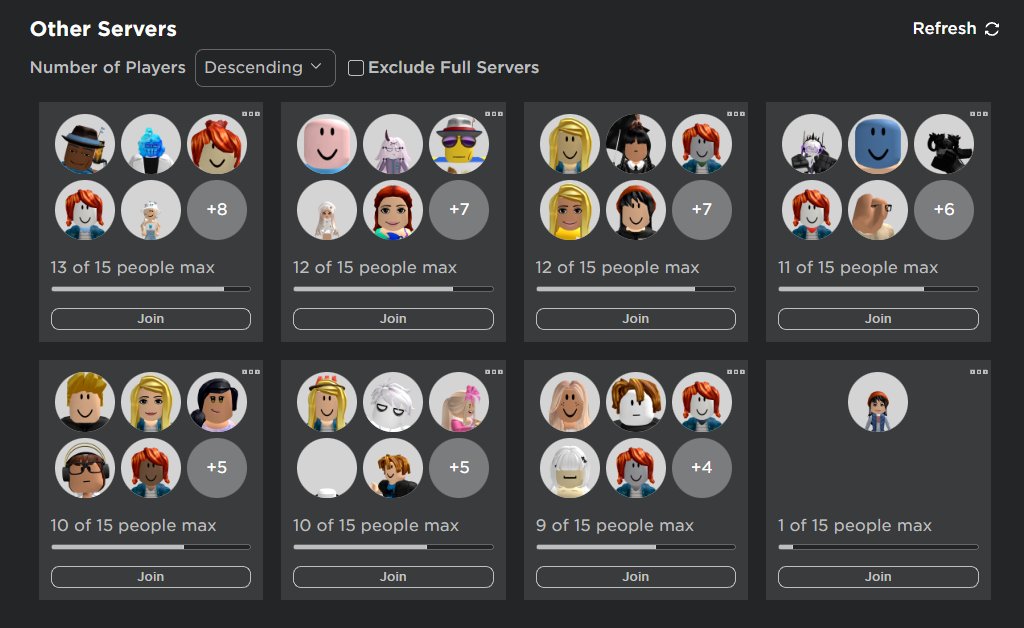
Task: Select the fedora hat avatar in 13-player server
Action: tap(85, 144)
